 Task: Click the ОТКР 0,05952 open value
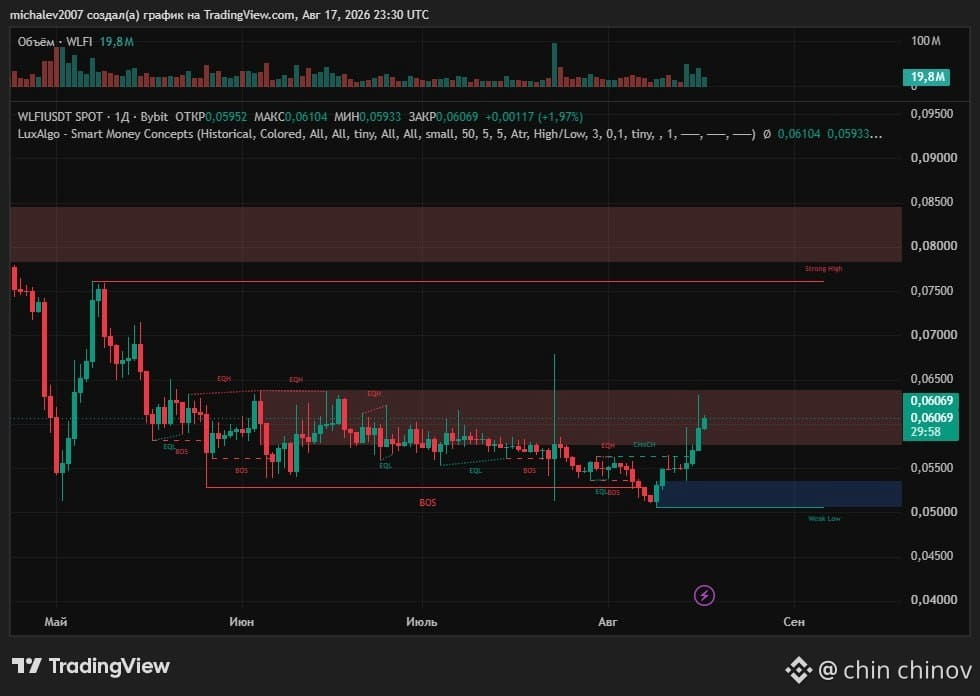point(211,117)
